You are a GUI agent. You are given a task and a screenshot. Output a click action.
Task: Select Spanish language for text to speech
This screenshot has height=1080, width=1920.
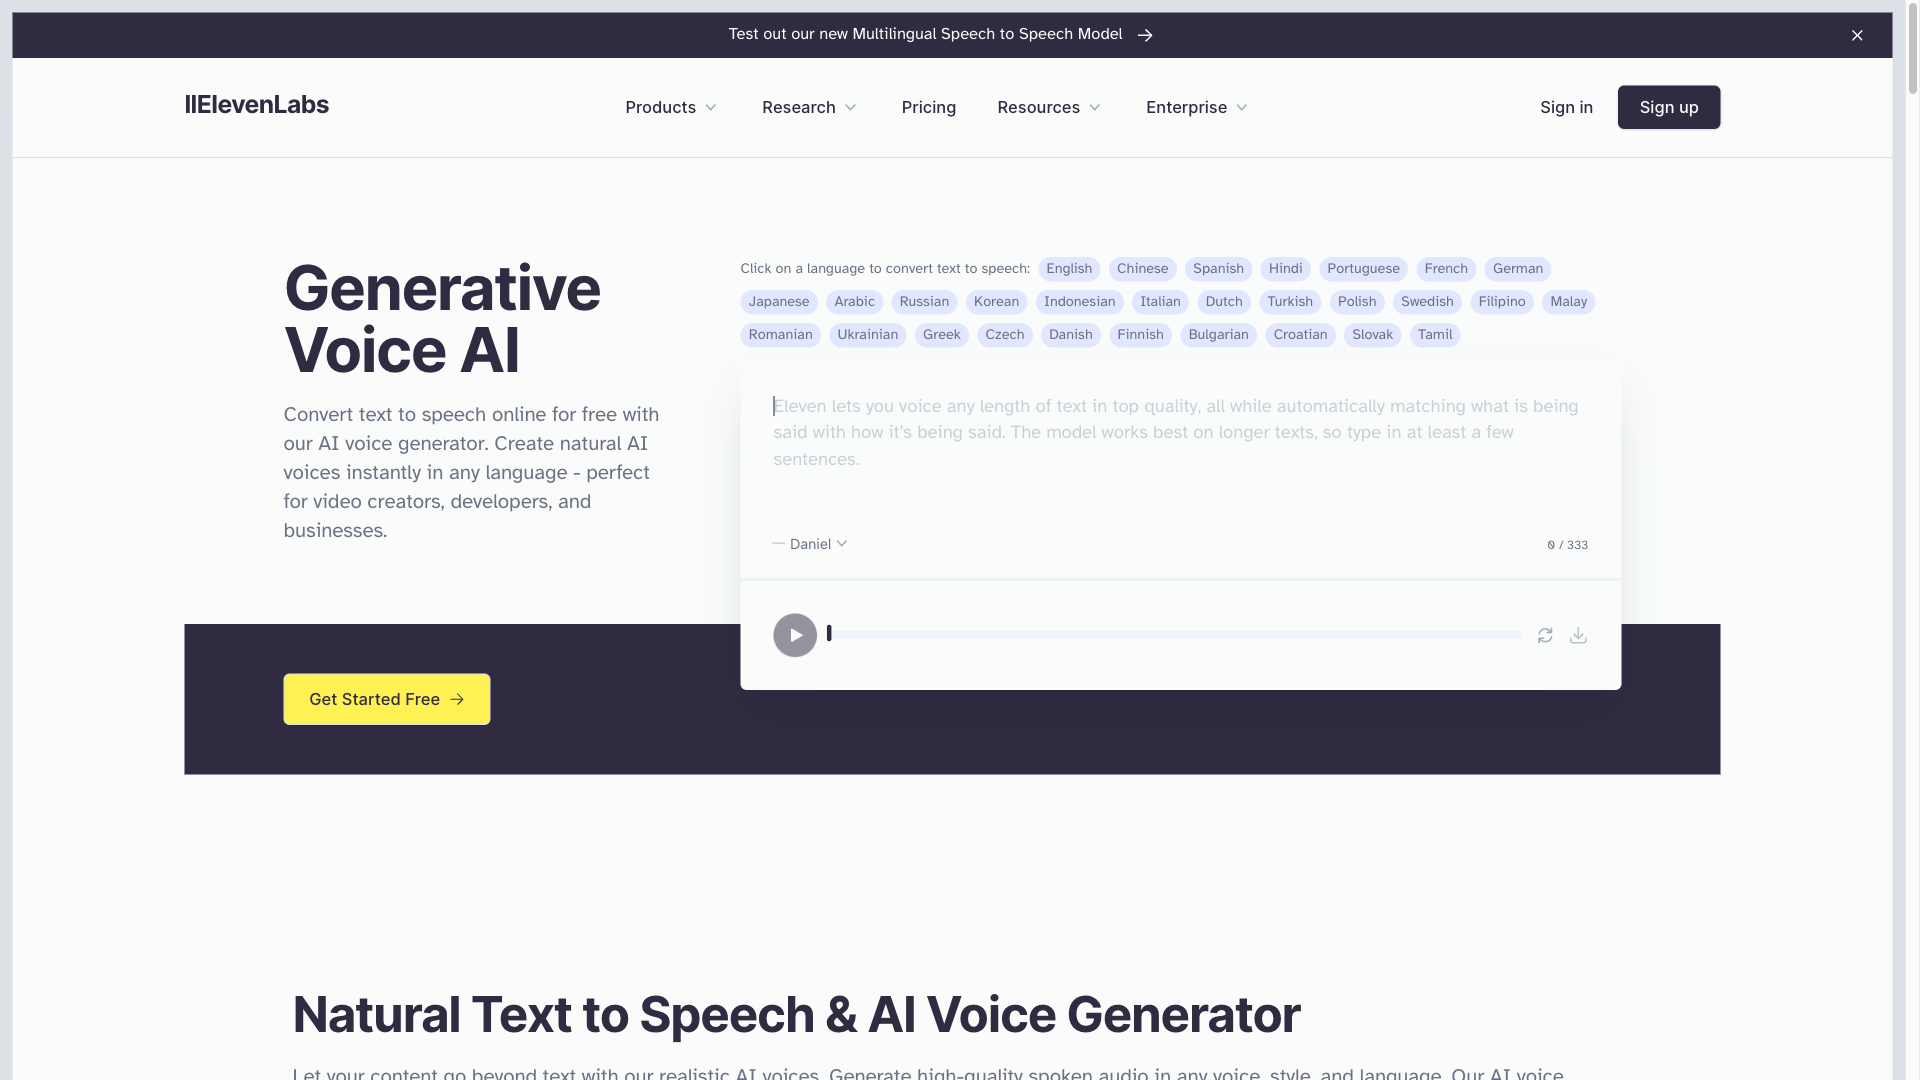pos(1218,268)
